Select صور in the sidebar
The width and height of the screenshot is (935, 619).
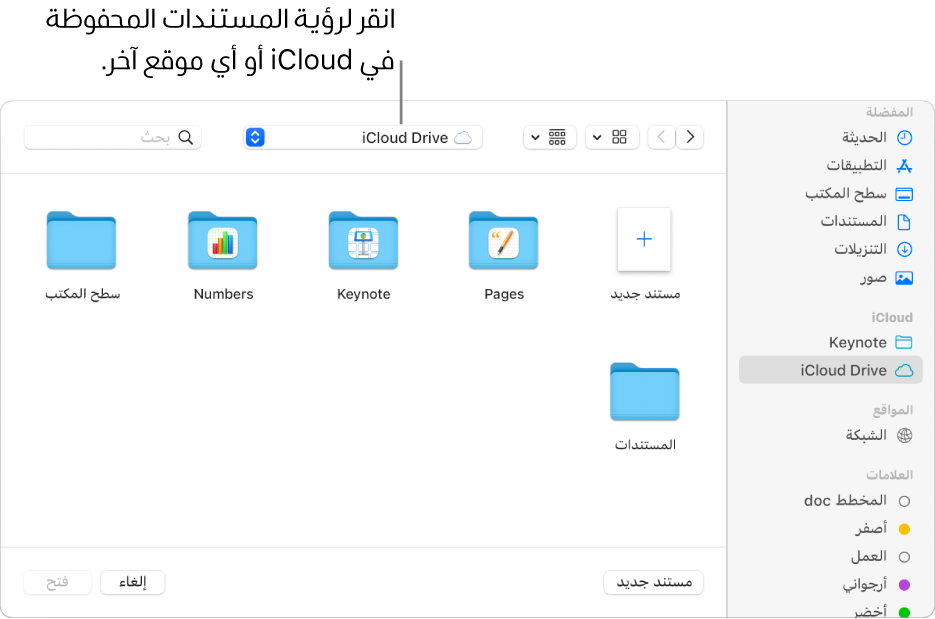point(831,277)
